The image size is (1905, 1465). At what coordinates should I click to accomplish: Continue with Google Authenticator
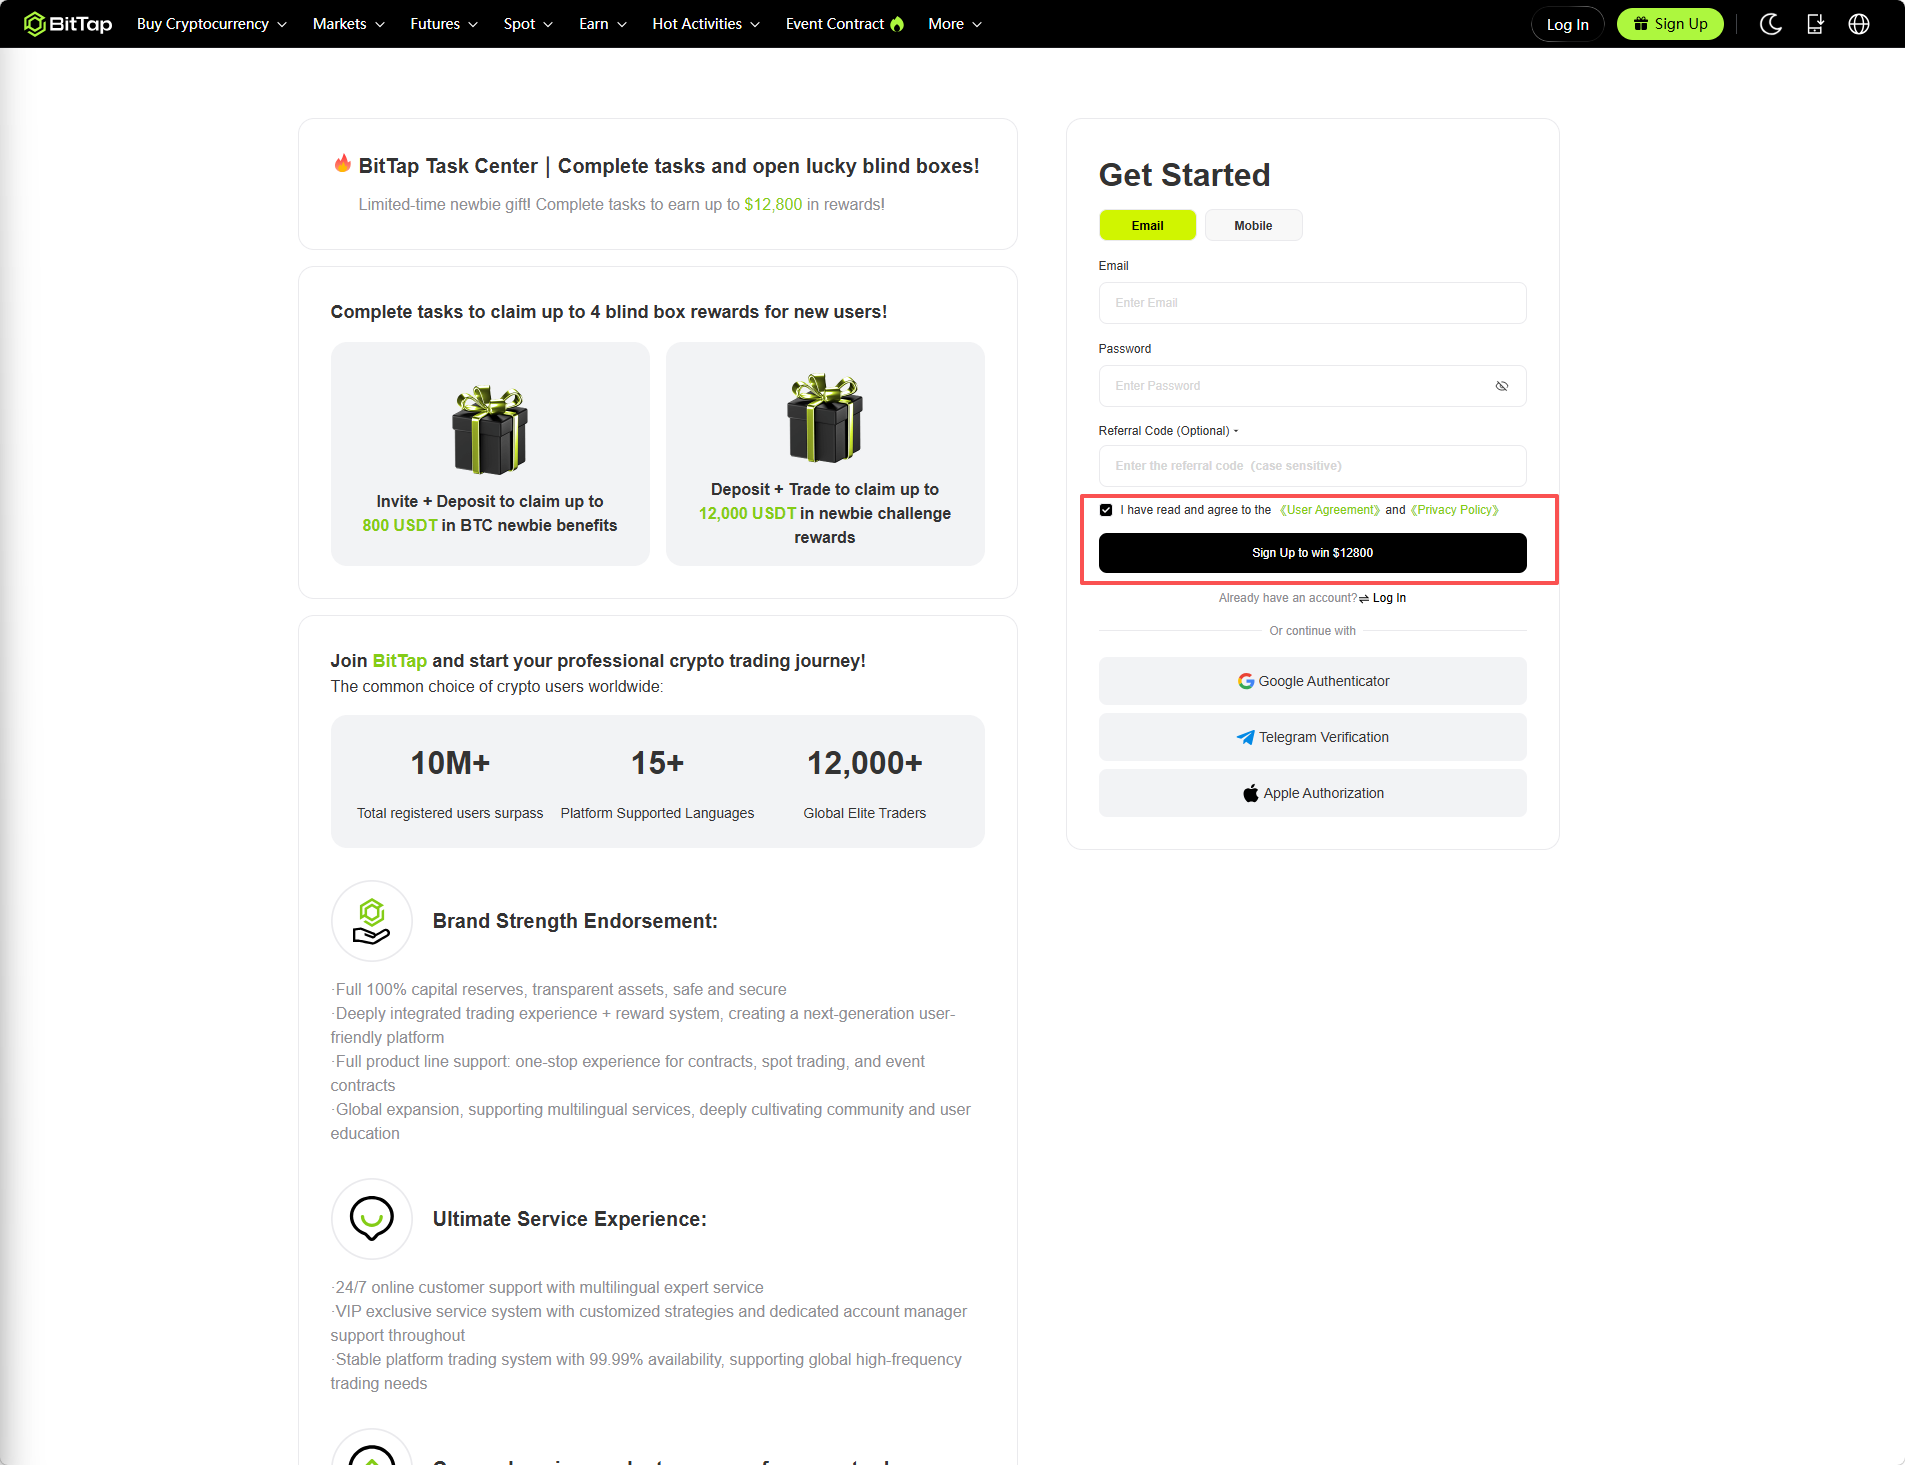click(1312, 681)
